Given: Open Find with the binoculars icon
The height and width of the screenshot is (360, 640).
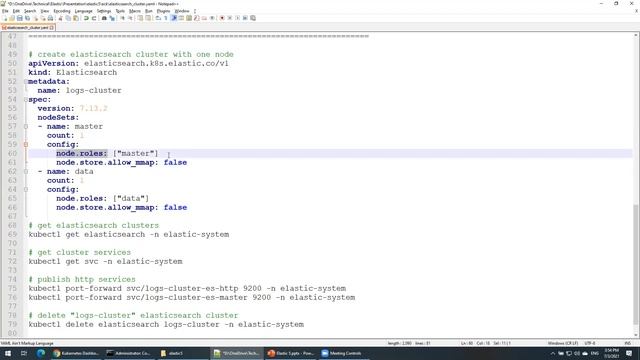Looking at the screenshot, I should tap(104, 18).
